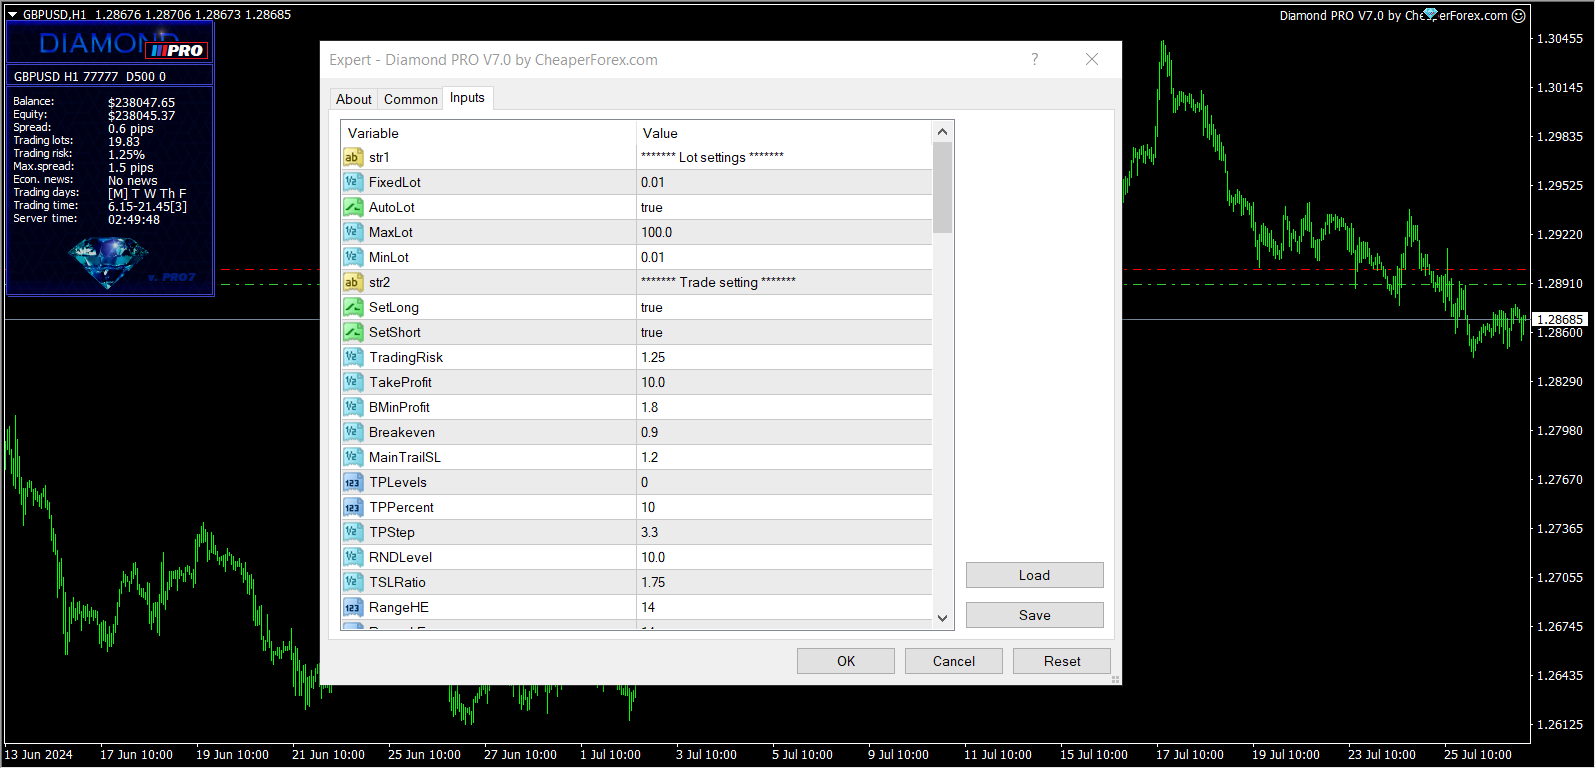
Task: Click the scroll down arrow of inputs list
Action: pos(942,618)
